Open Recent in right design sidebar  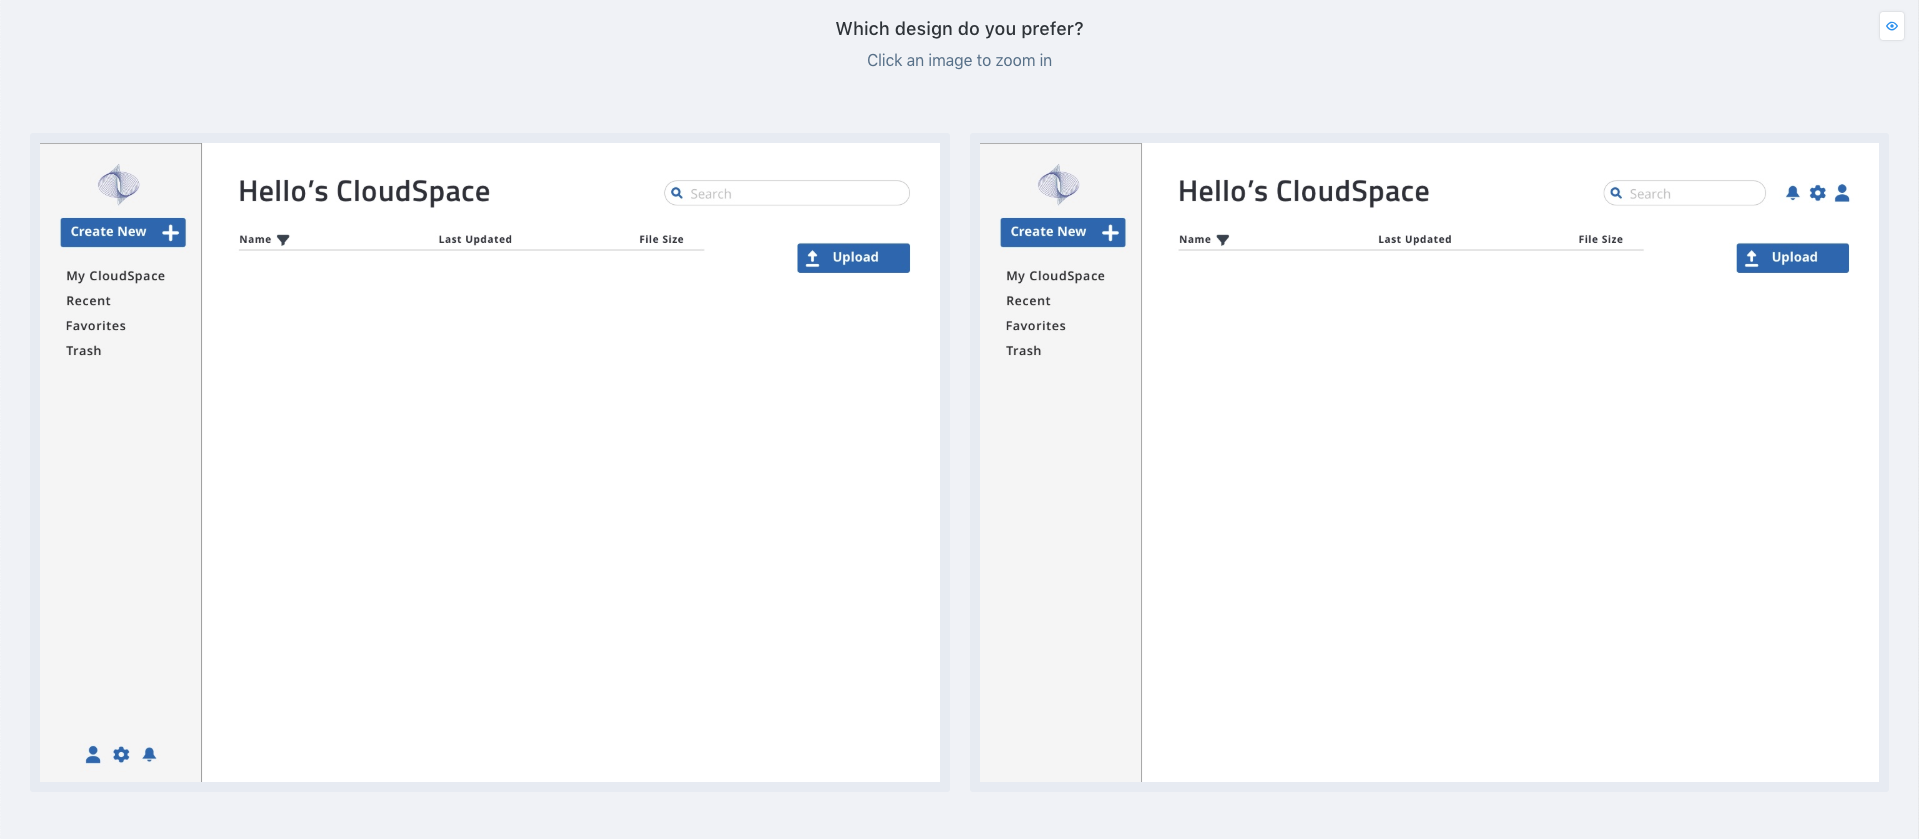[1029, 301]
